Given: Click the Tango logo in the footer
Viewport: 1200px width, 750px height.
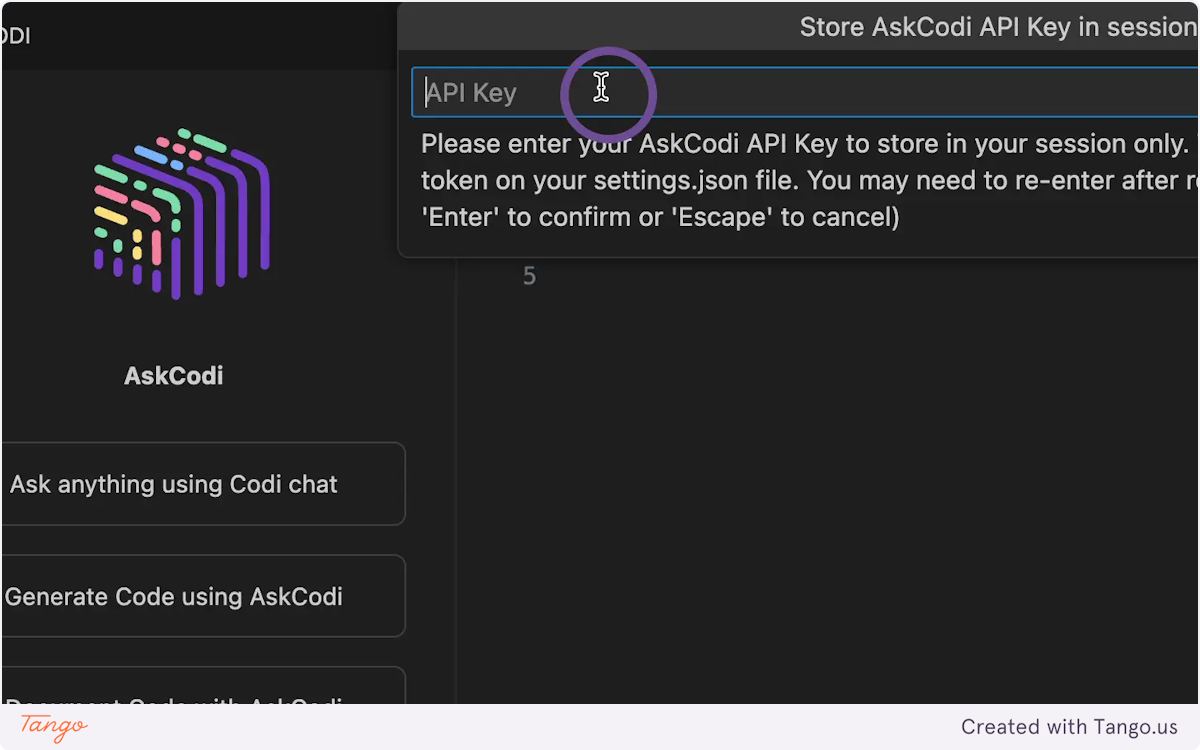Looking at the screenshot, I should [x=54, y=727].
